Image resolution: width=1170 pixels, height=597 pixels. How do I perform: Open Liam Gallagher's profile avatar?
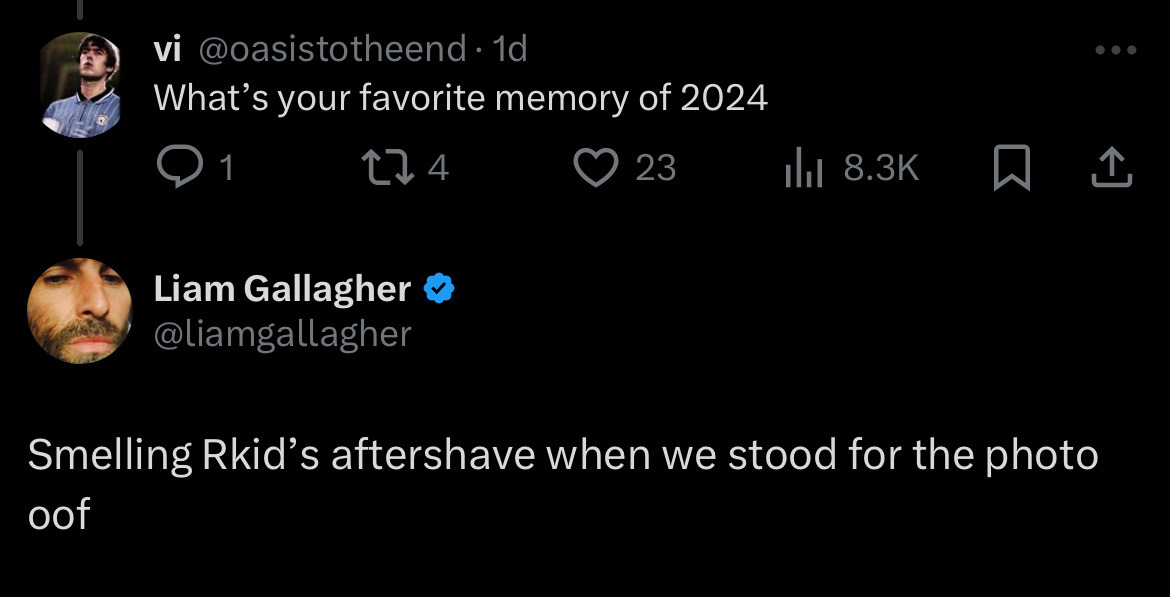coord(80,310)
